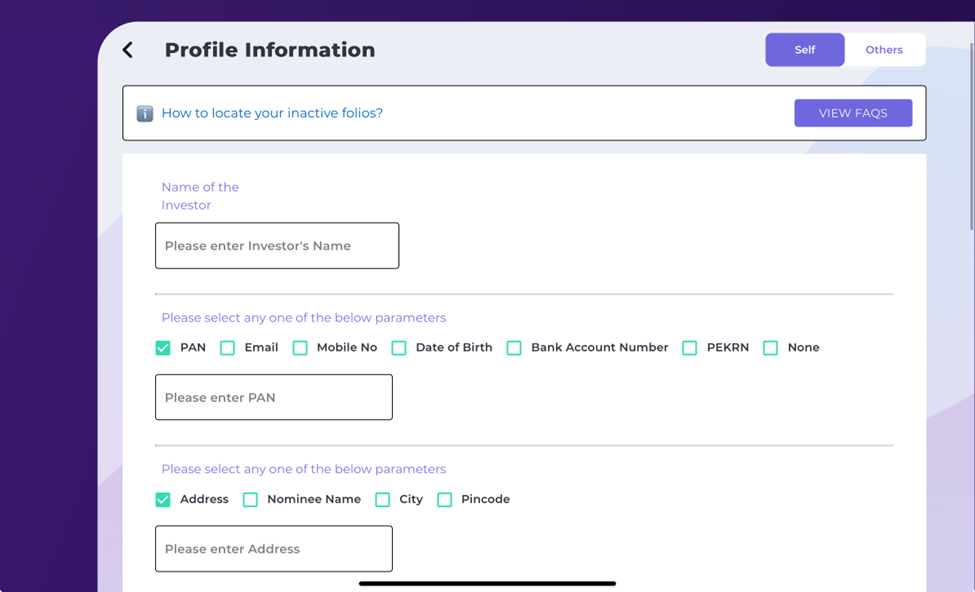This screenshot has width=975, height=592.
Task: Uncheck the PAN checkbox
Action: pyautogui.click(x=163, y=348)
